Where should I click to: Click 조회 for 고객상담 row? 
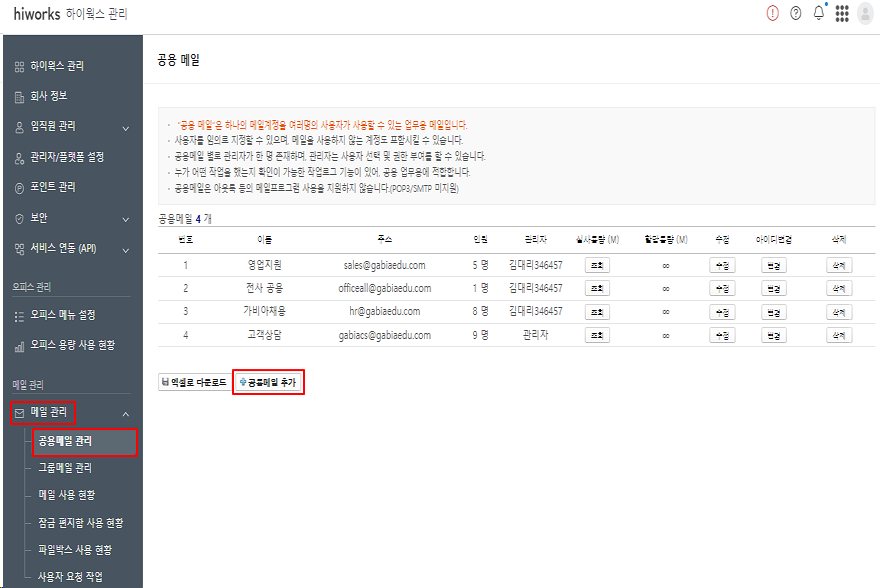click(597, 336)
